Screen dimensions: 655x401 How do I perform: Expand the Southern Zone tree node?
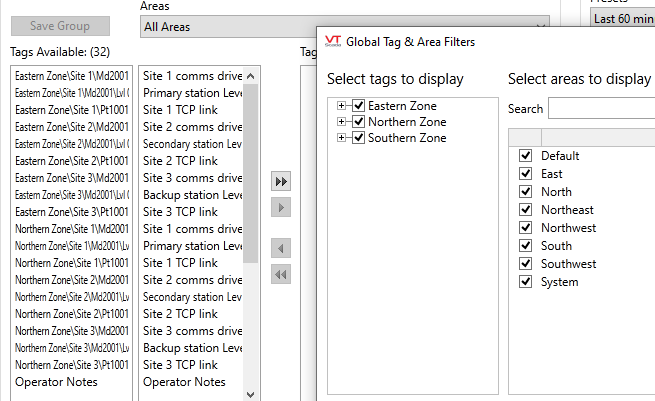[x=343, y=138]
